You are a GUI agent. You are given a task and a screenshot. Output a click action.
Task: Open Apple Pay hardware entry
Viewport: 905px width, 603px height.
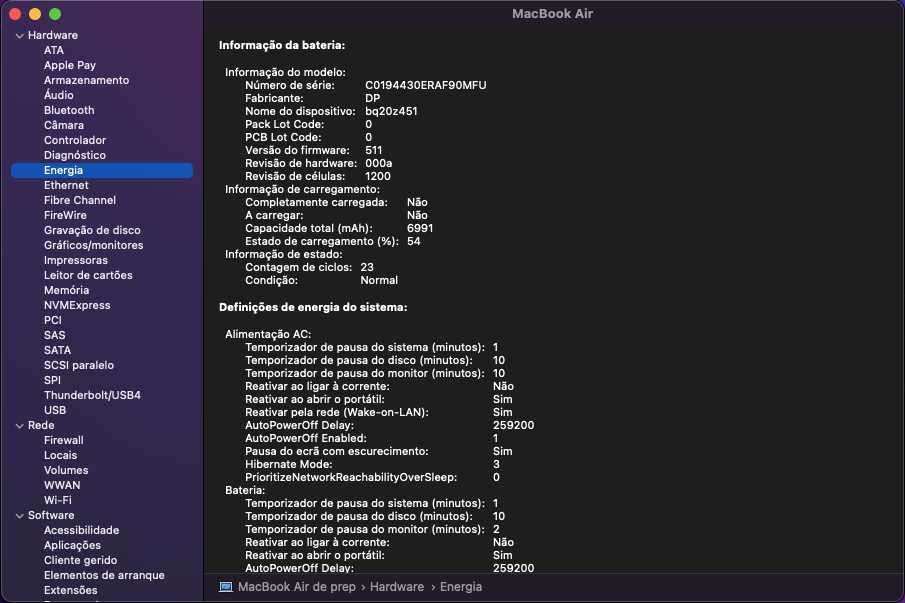tap(70, 65)
